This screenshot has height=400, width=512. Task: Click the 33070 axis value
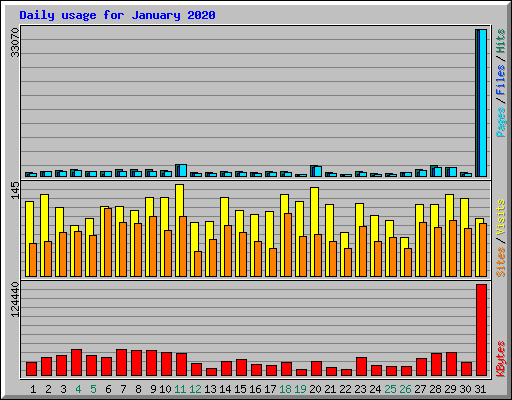coord(15,43)
